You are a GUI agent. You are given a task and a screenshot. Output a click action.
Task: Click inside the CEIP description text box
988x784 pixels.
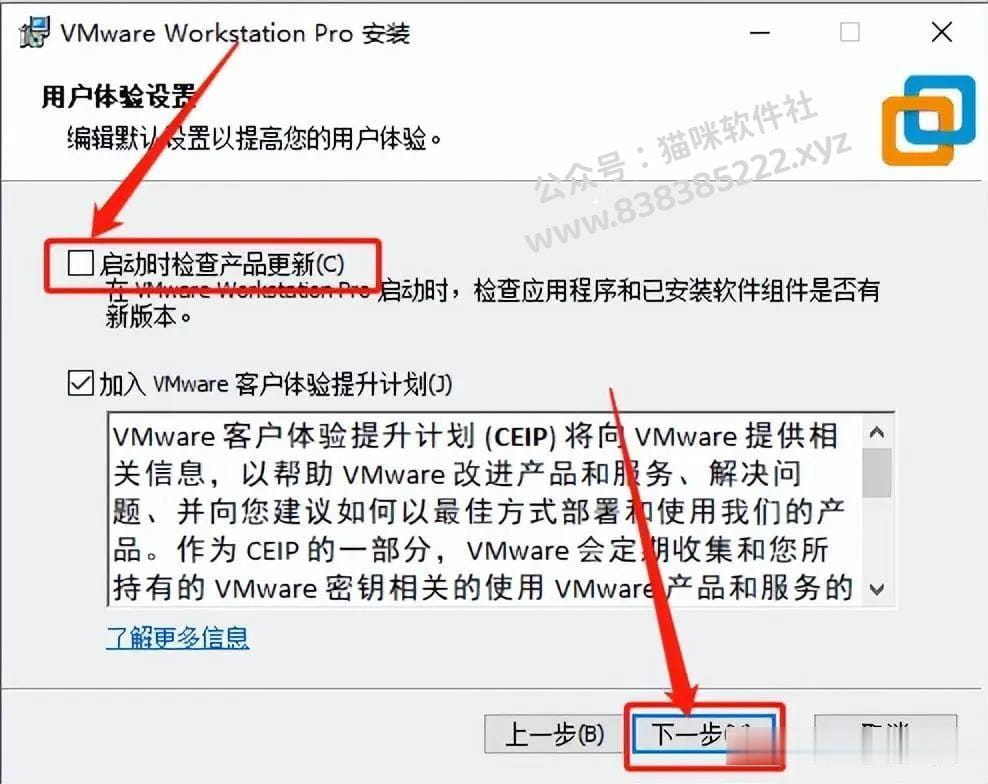coord(484,510)
